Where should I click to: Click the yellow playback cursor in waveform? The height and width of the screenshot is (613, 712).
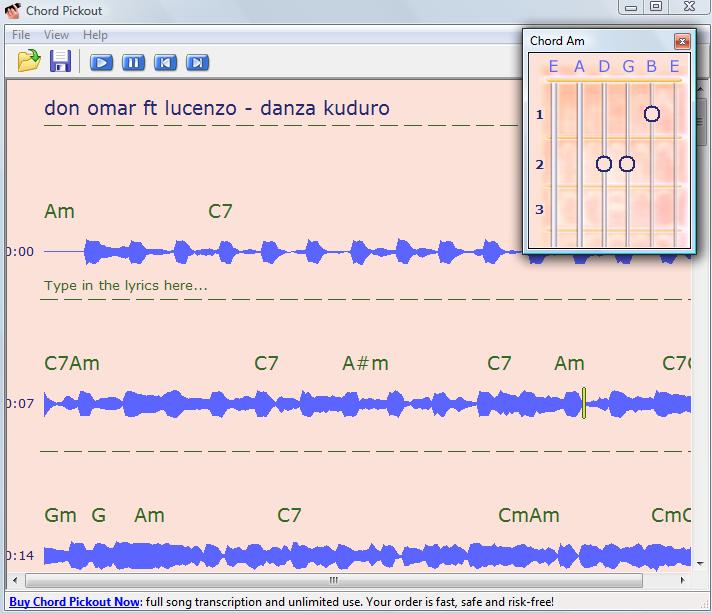[584, 403]
